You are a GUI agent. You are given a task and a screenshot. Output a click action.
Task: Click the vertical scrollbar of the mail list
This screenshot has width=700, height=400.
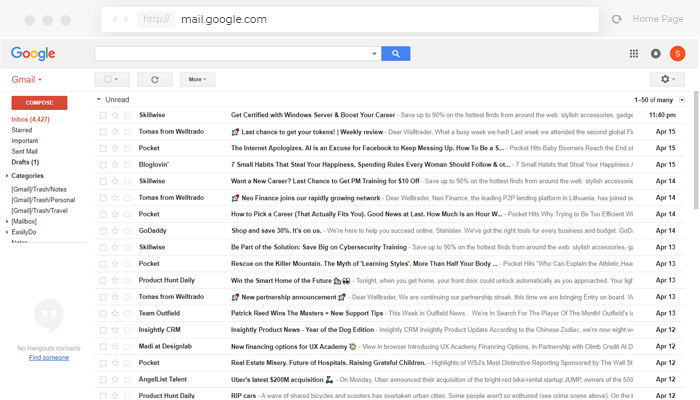696,152
